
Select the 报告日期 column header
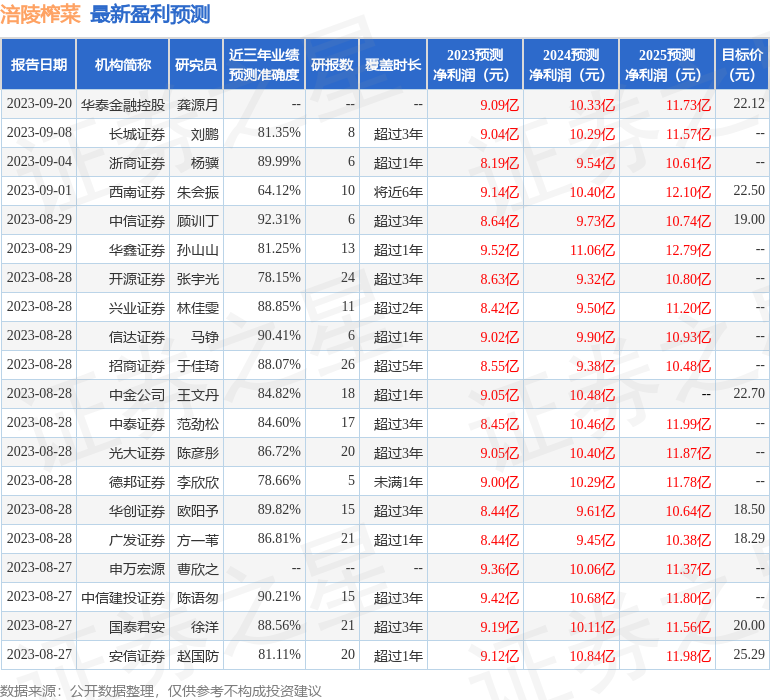pos(39,64)
